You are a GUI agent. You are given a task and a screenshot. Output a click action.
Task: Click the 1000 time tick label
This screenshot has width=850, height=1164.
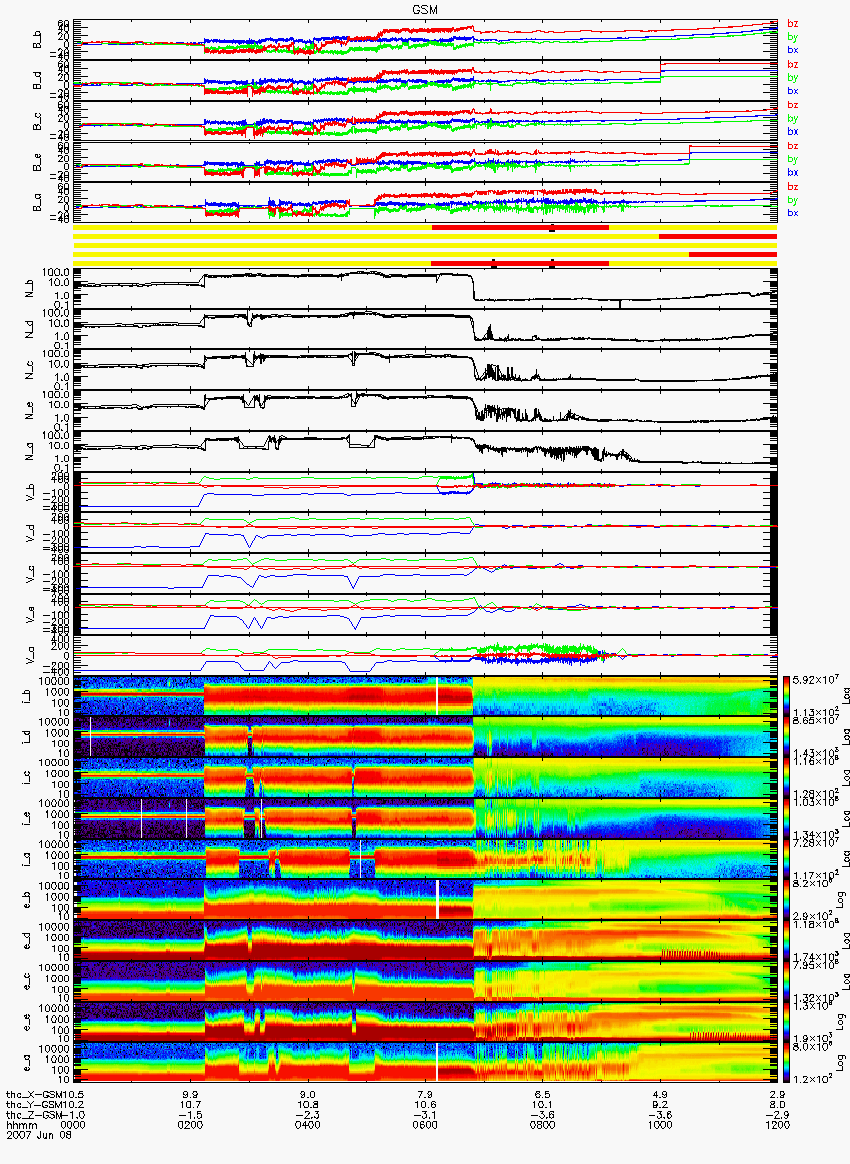[x=660, y=1125]
